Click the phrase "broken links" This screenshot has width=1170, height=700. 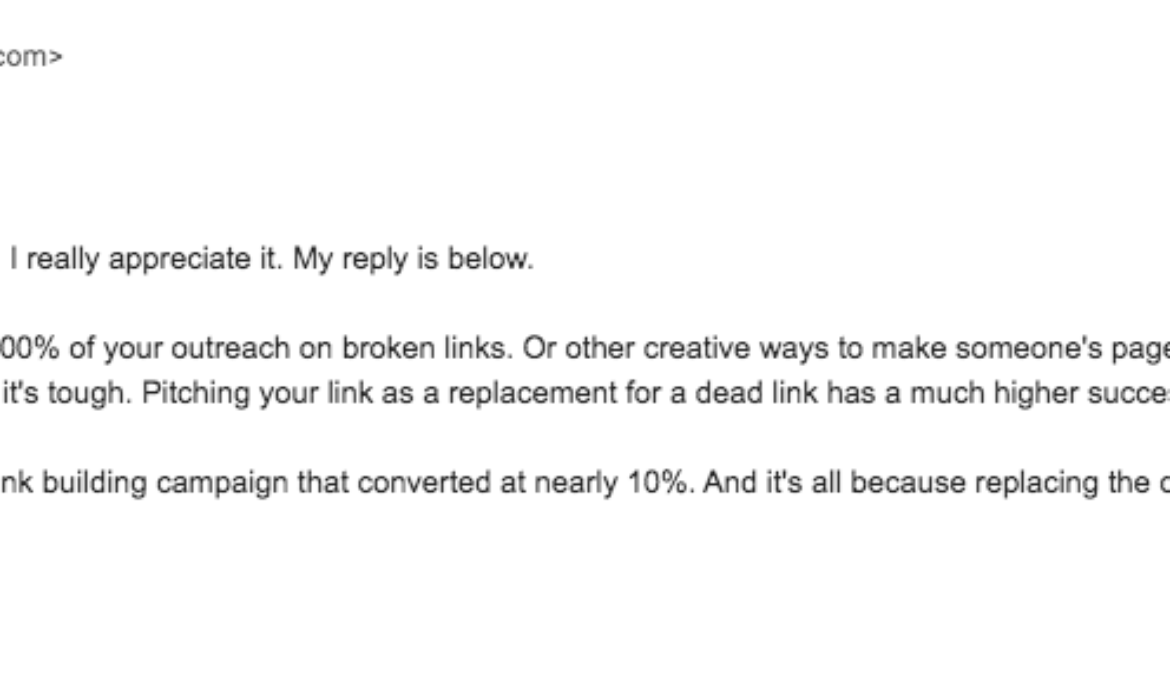[x=425, y=349]
